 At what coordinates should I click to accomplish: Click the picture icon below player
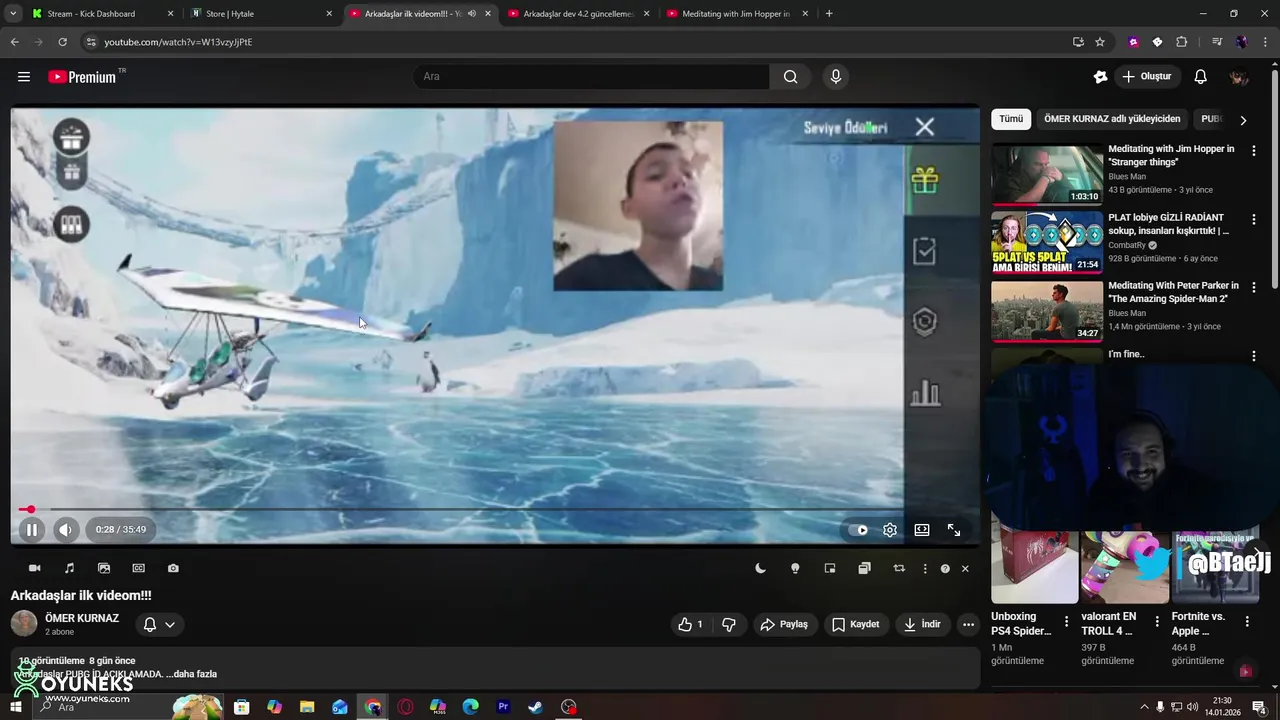(104, 568)
